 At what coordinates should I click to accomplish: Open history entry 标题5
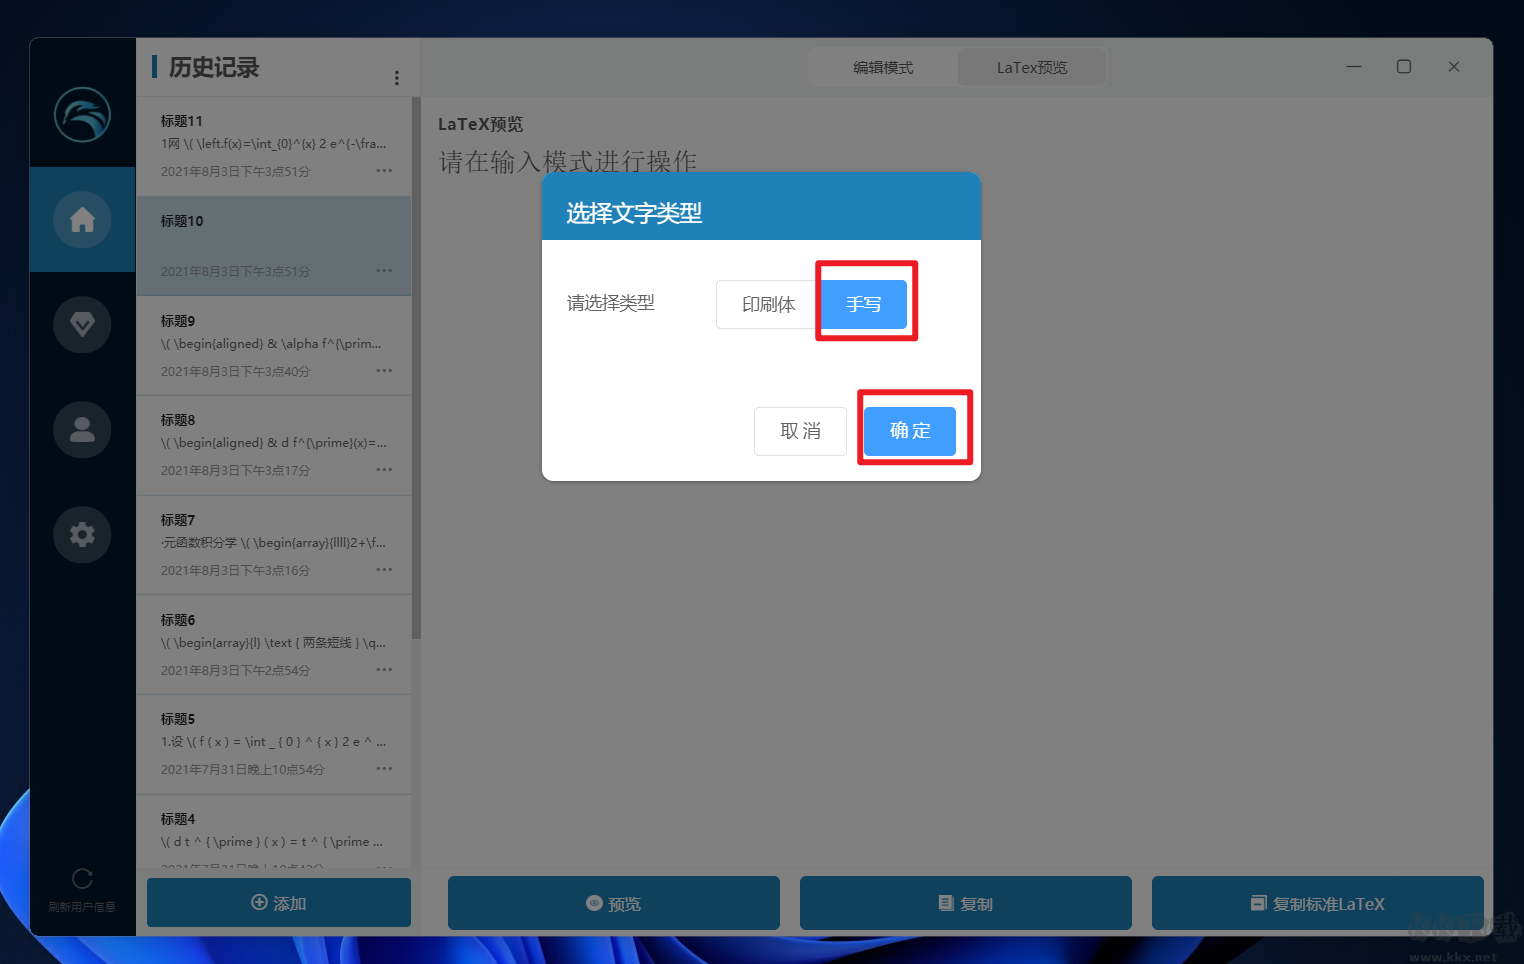click(x=273, y=745)
